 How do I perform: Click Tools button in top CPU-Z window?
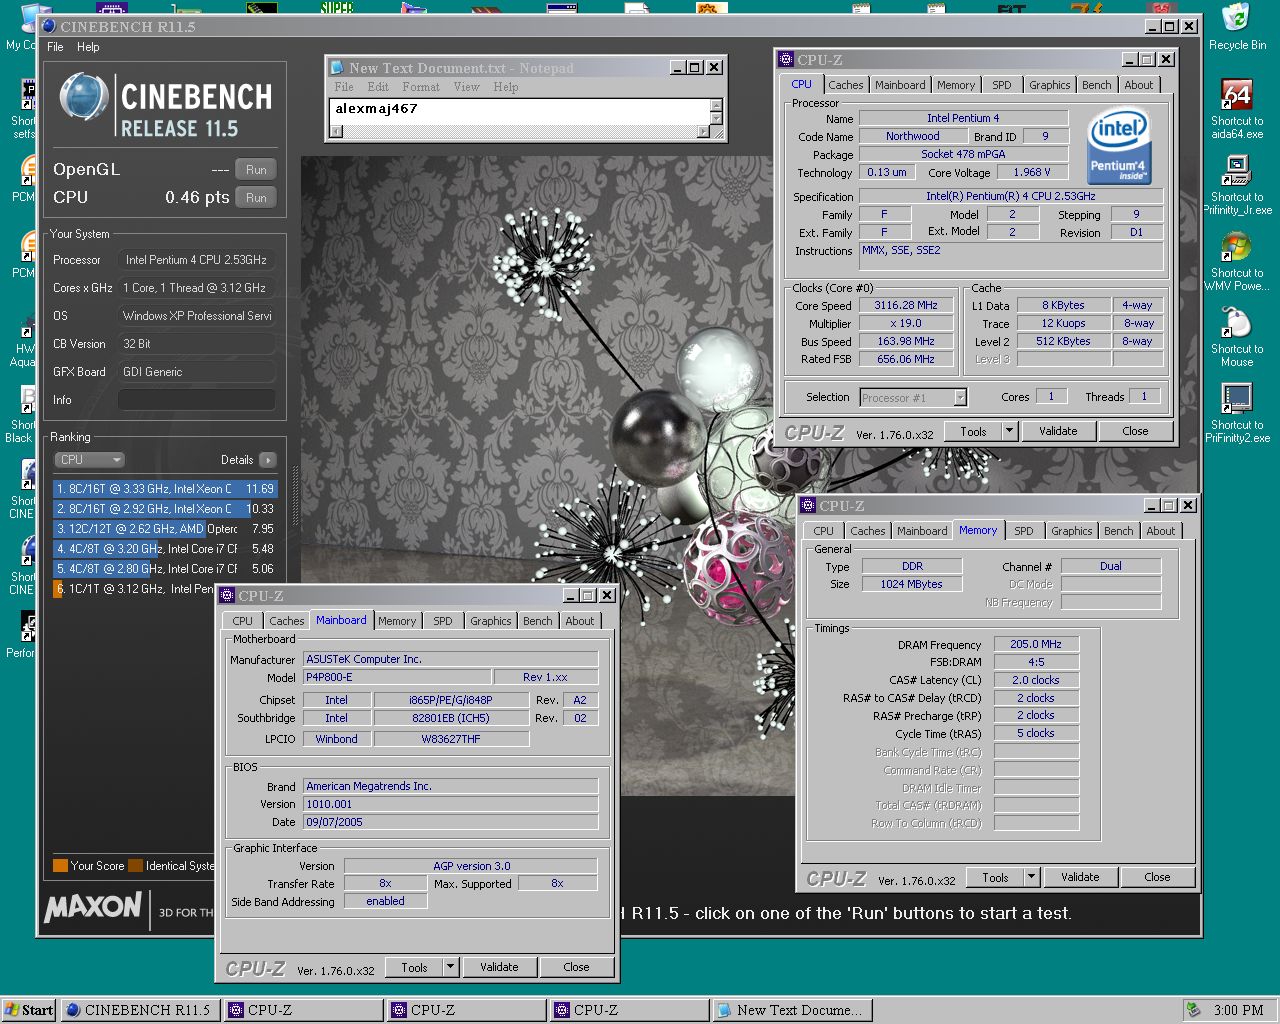tap(973, 431)
